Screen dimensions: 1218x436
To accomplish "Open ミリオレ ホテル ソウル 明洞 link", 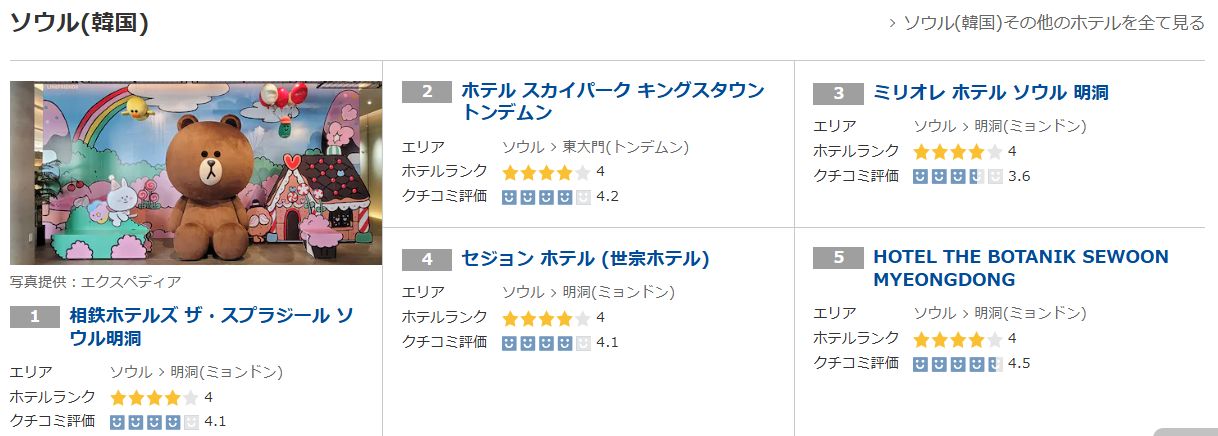I will (990, 93).
